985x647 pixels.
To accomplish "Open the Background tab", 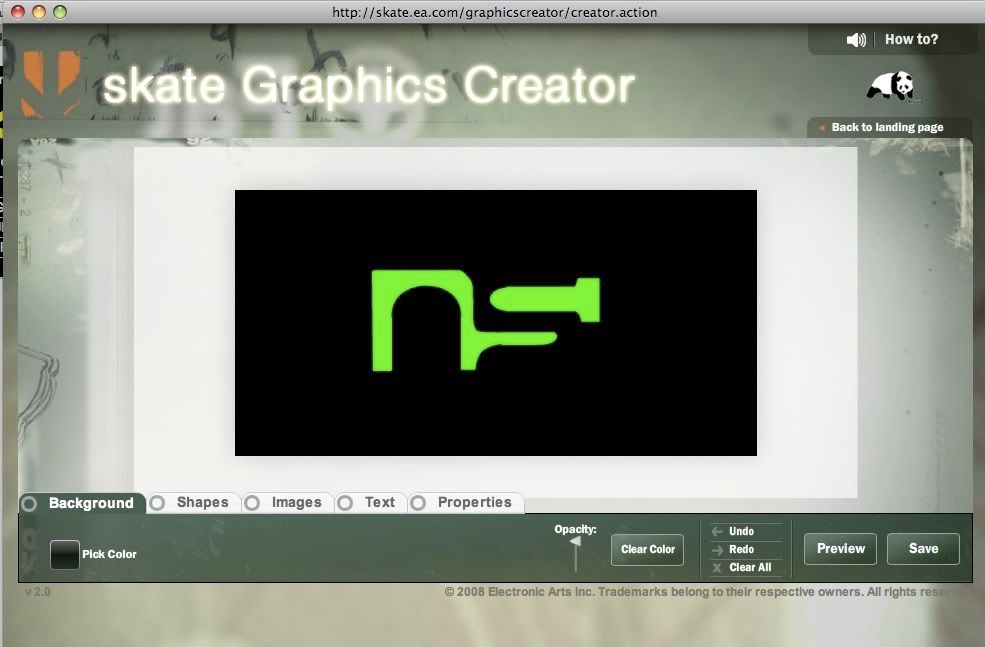I will pyautogui.click(x=90, y=503).
